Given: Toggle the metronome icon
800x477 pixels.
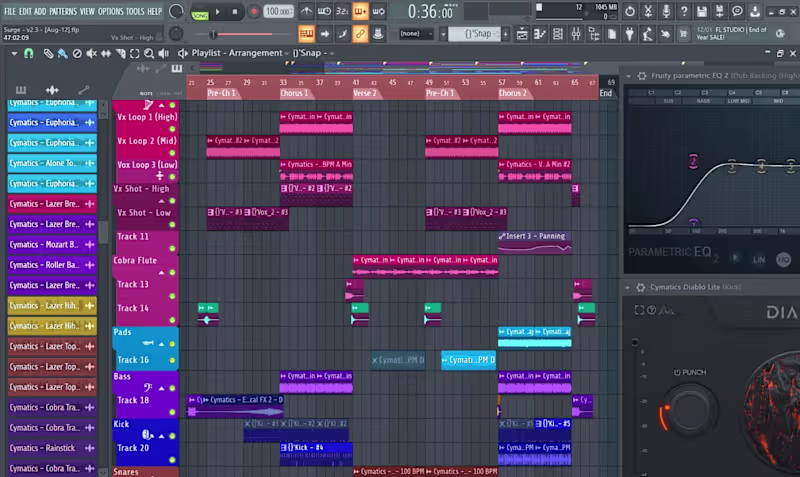Looking at the screenshot, I should 306,11.
